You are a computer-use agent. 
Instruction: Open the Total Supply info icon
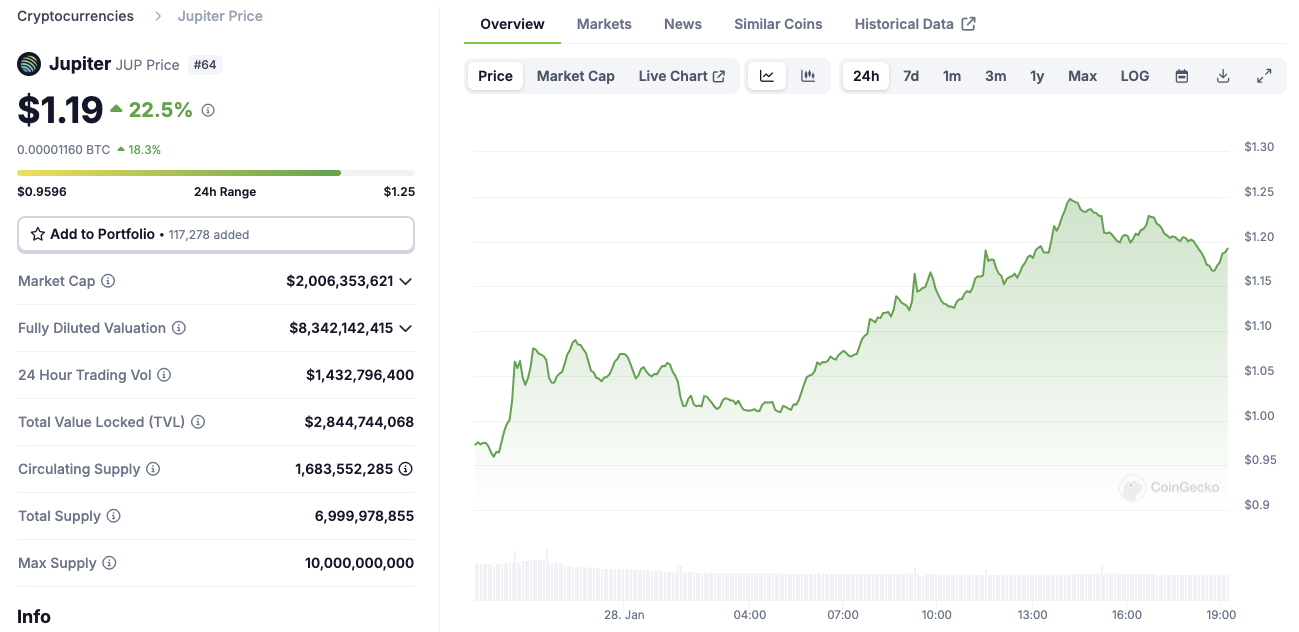pyautogui.click(x=114, y=516)
